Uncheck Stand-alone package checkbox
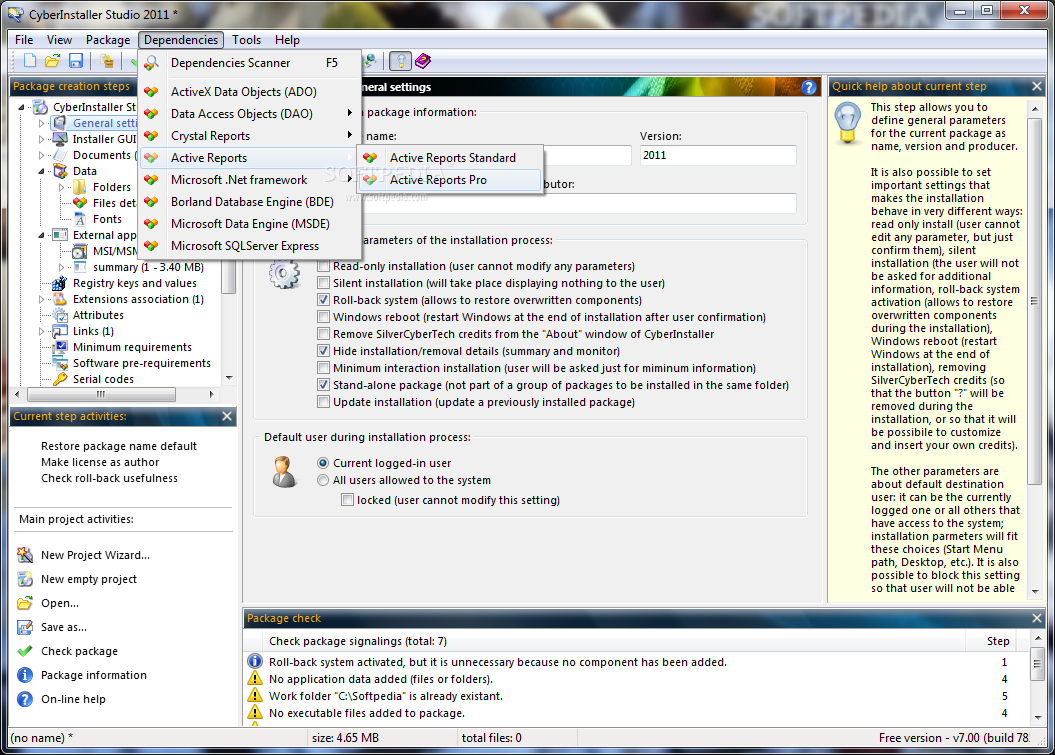The width and height of the screenshot is (1055, 755). 324,385
